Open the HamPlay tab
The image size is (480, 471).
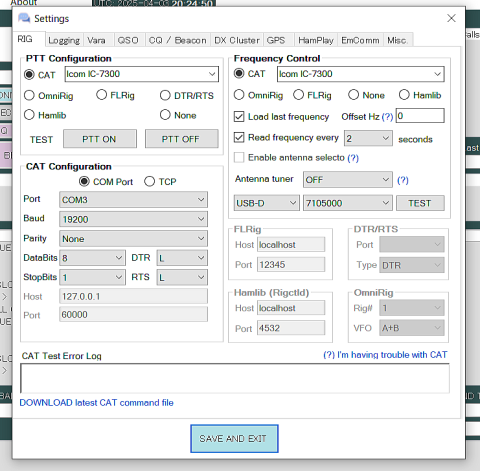click(316, 40)
